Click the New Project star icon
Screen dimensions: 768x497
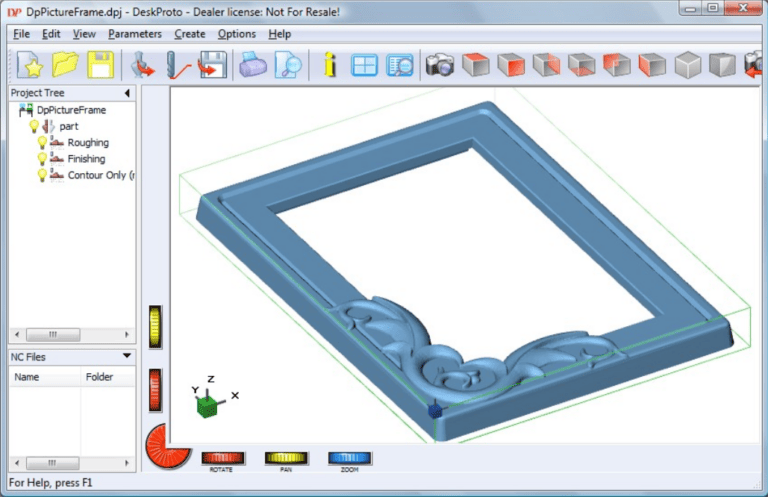pos(32,66)
